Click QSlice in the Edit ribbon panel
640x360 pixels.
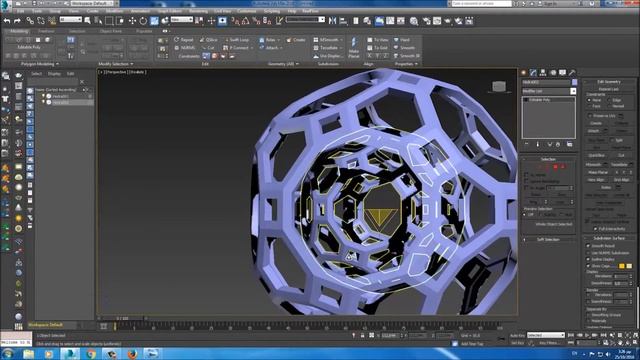pos(209,40)
